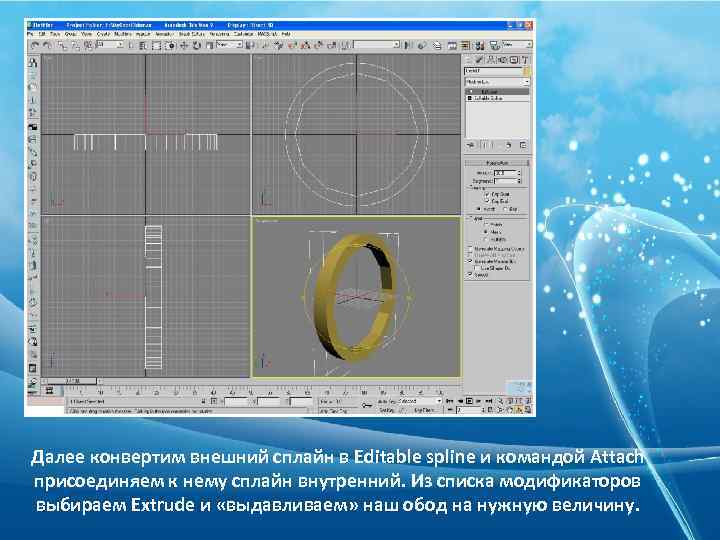Open the Customize menu
Viewport: 720px width, 540px height.
click(x=243, y=34)
